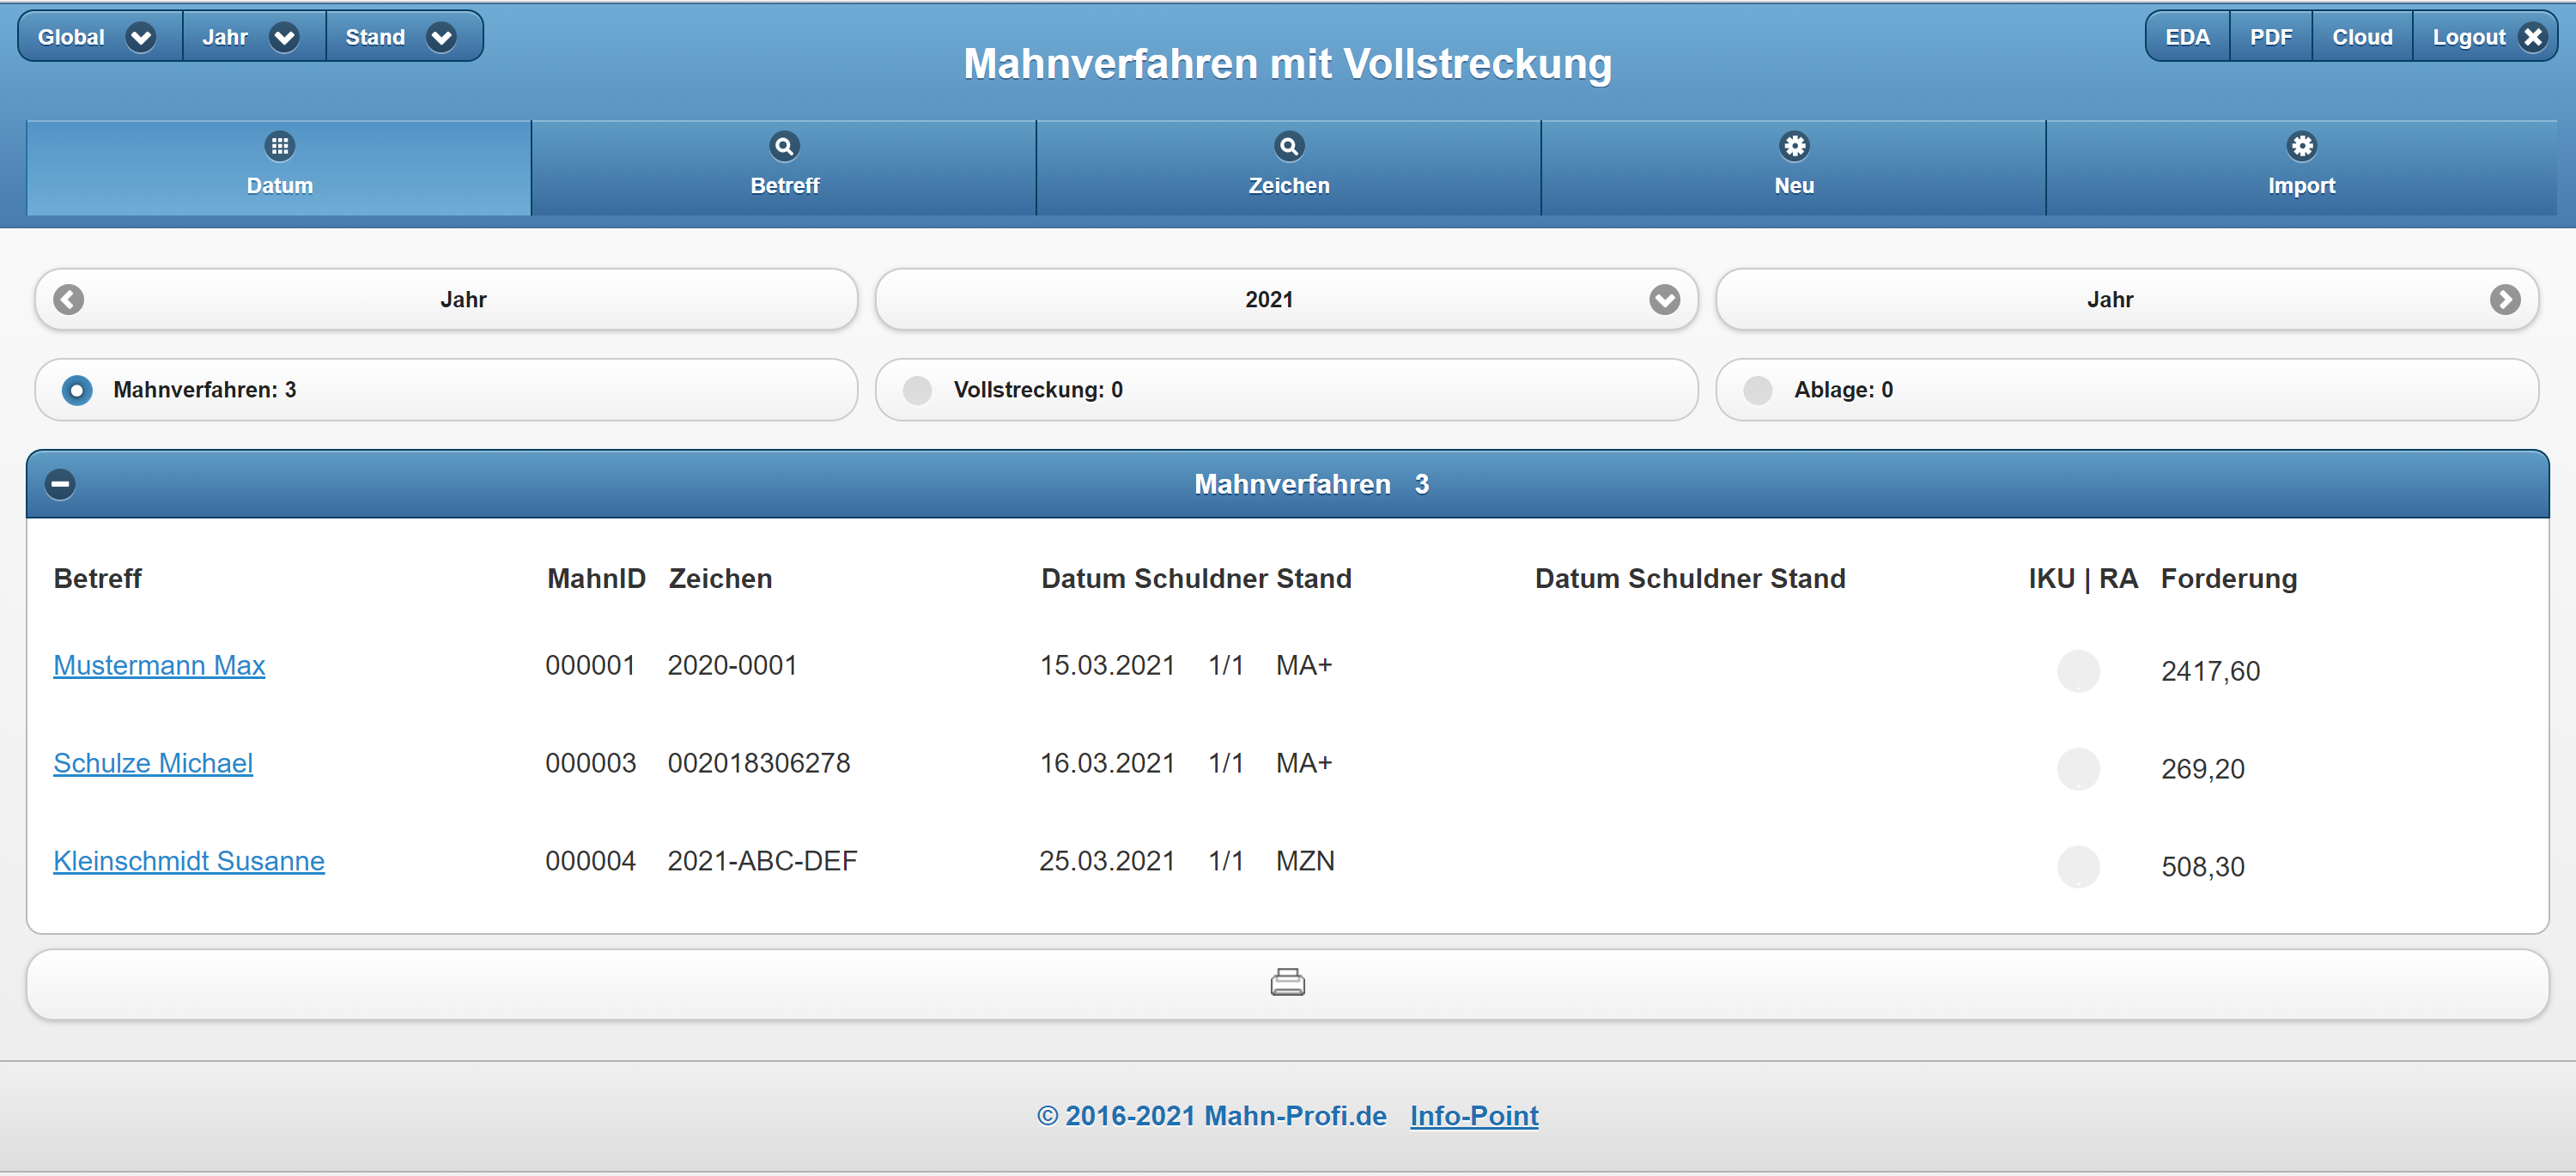Click Forderung amount 269,20
2576x1176 pixels.
[2202, 769]
